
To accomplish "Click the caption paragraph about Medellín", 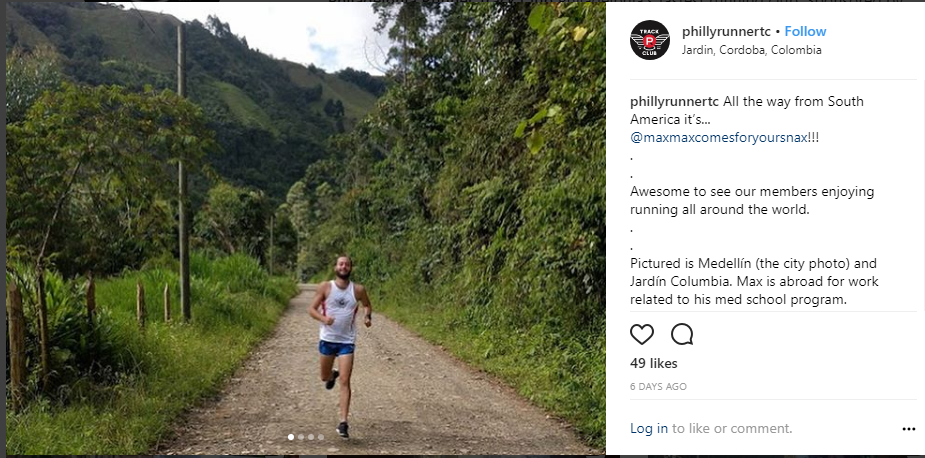I will click(754, 282).
